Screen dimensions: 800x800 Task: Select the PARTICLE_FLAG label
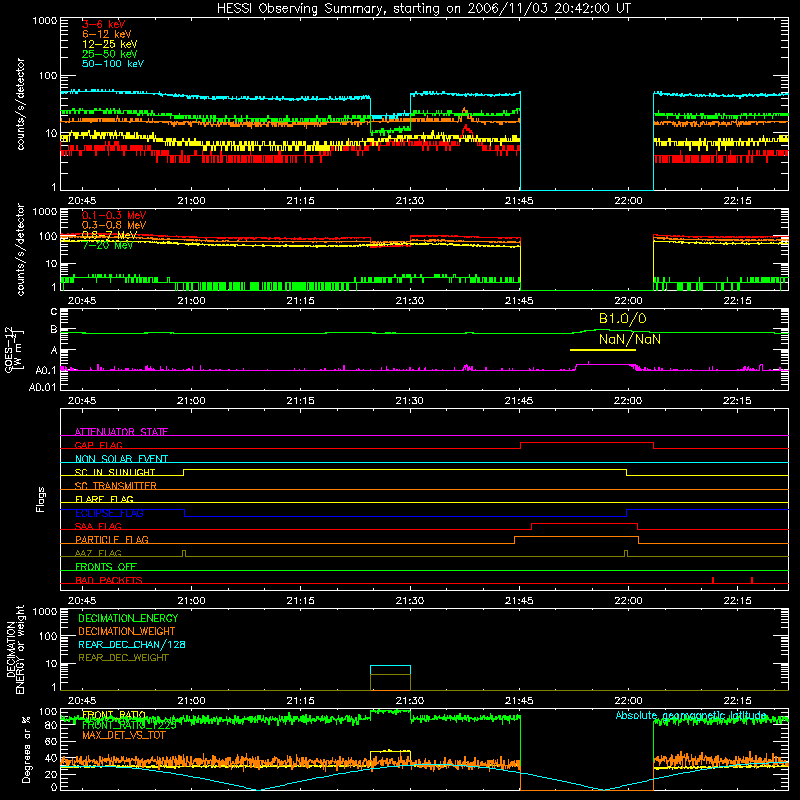click(x=112, y=539)
